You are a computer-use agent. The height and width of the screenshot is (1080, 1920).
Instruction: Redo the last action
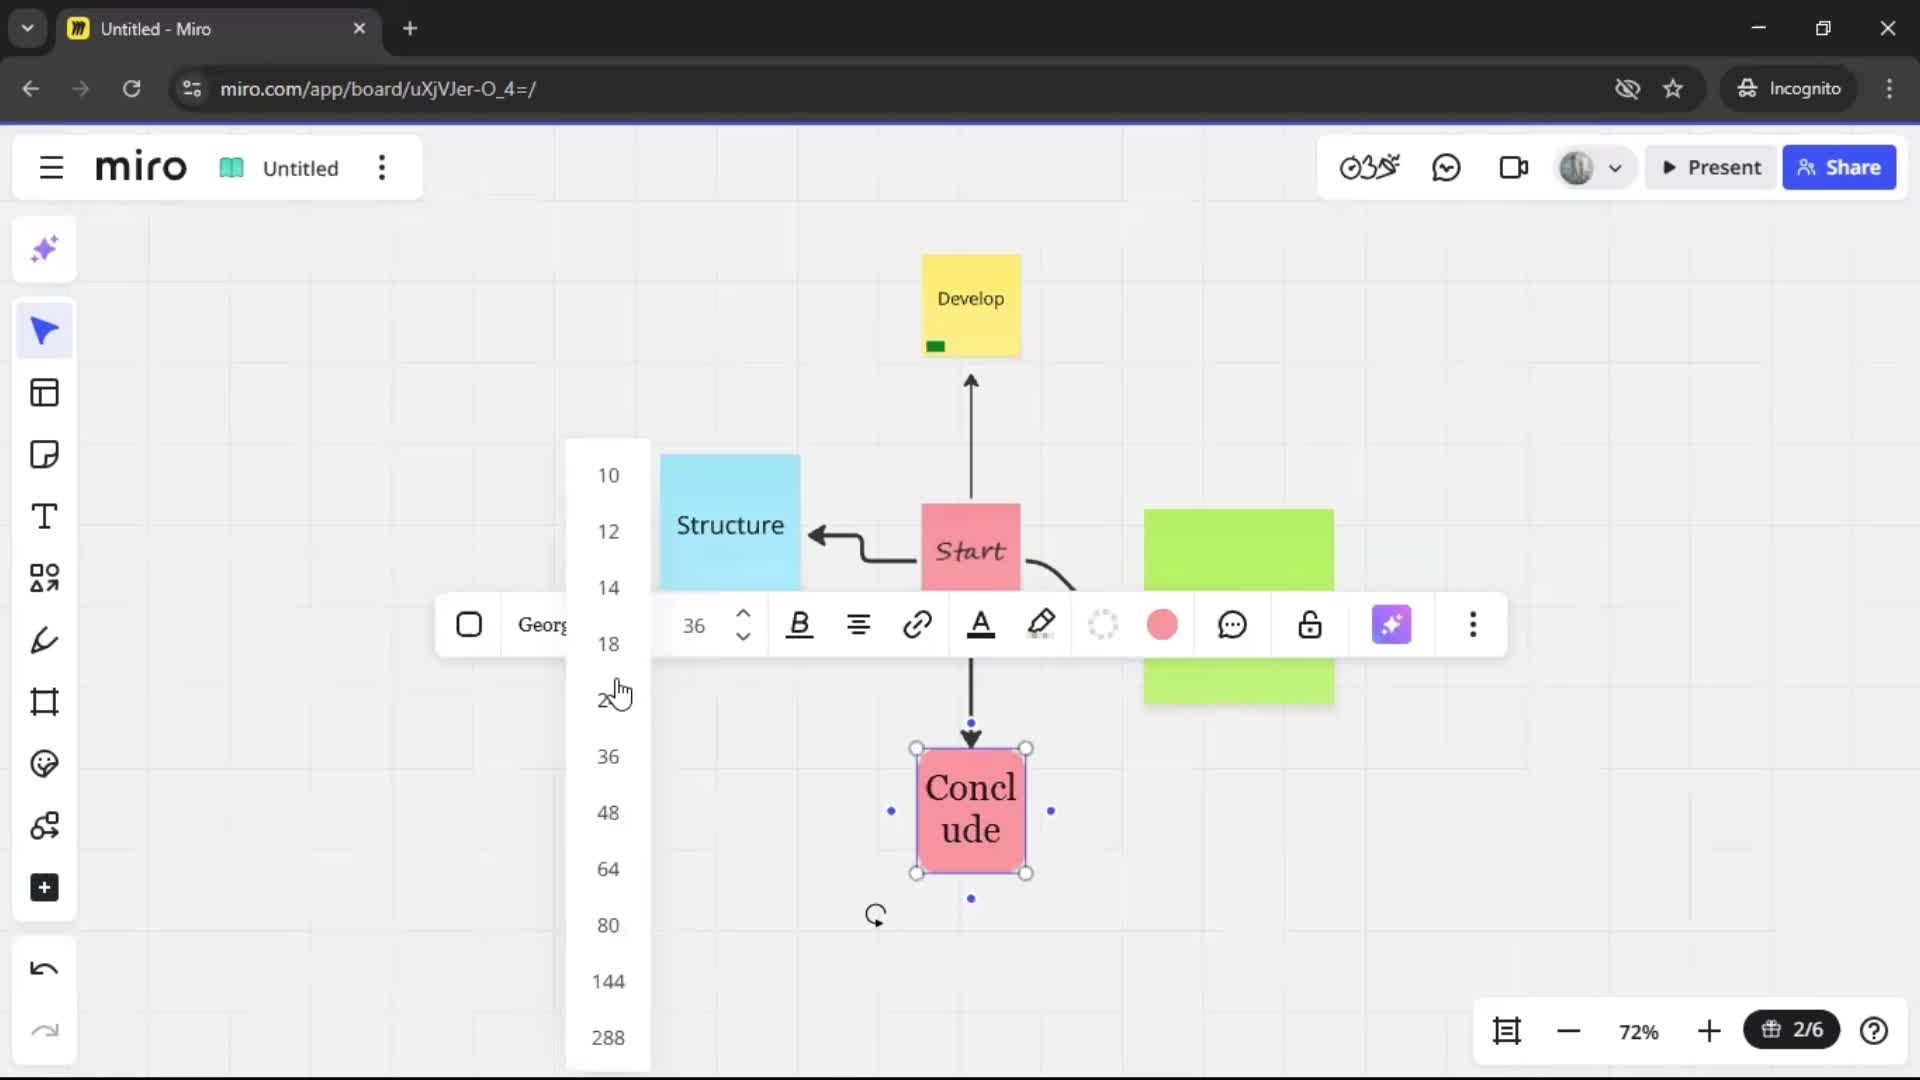[44, 1030]
